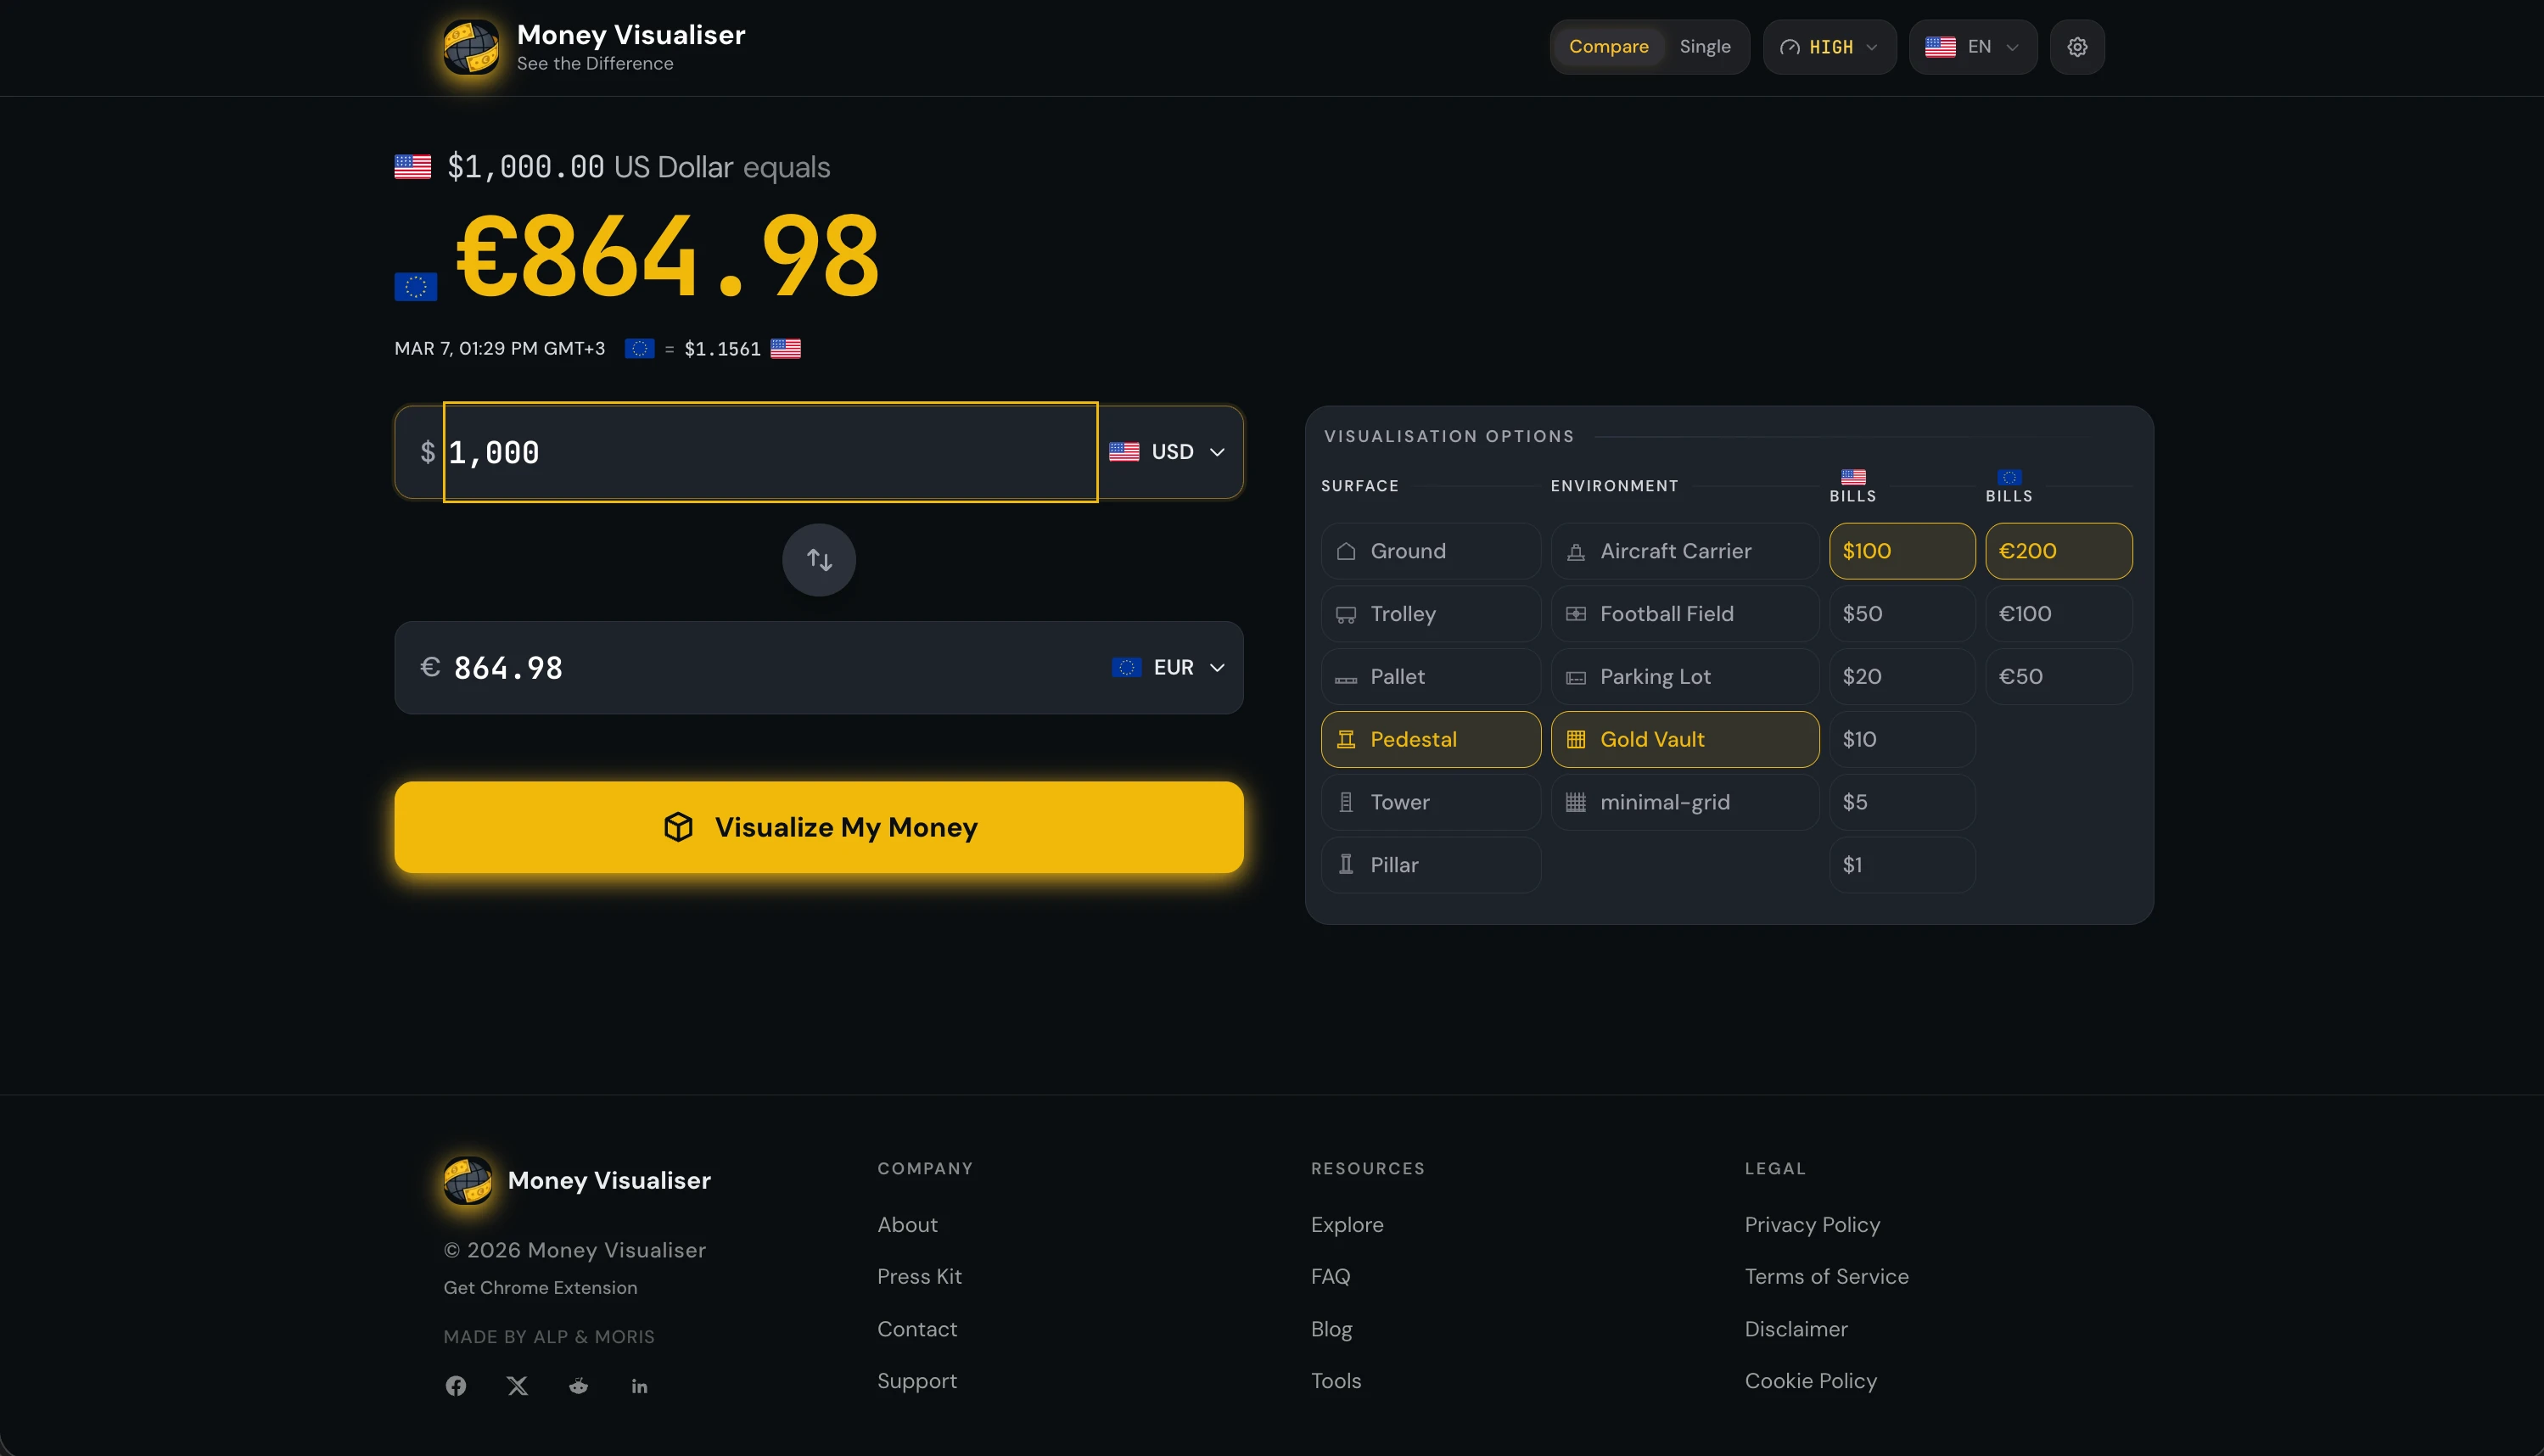Screen dimensions: 2544x1456
Task: Select the Tower surface option
Action: click(x=1430, y=802)
